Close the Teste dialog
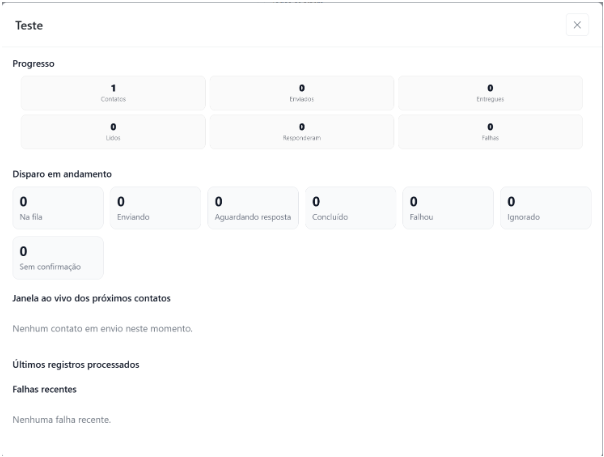604x457 pixels. click(577, 25)
